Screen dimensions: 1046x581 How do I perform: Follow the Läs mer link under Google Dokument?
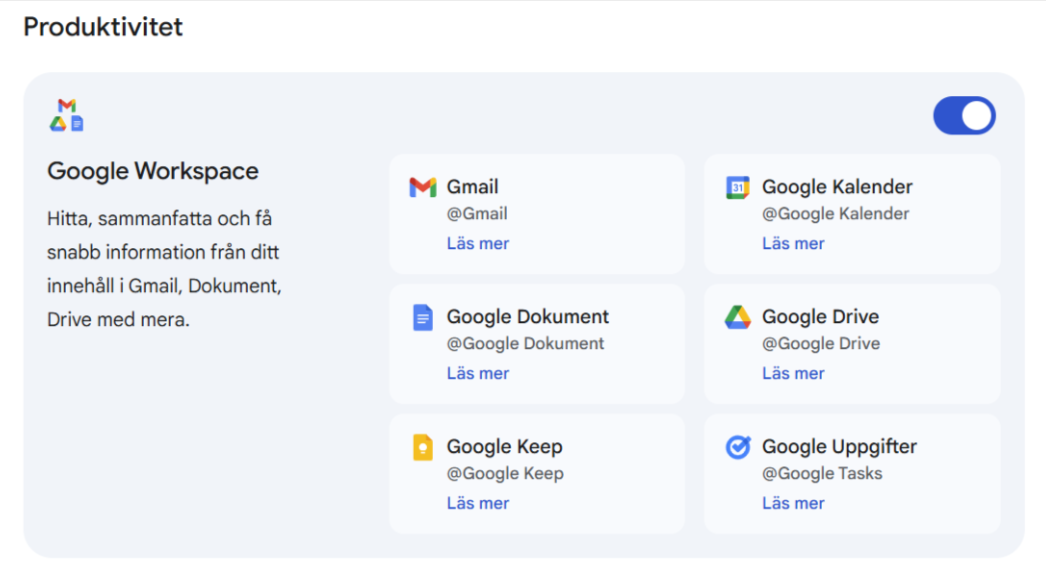click(478, 373)
